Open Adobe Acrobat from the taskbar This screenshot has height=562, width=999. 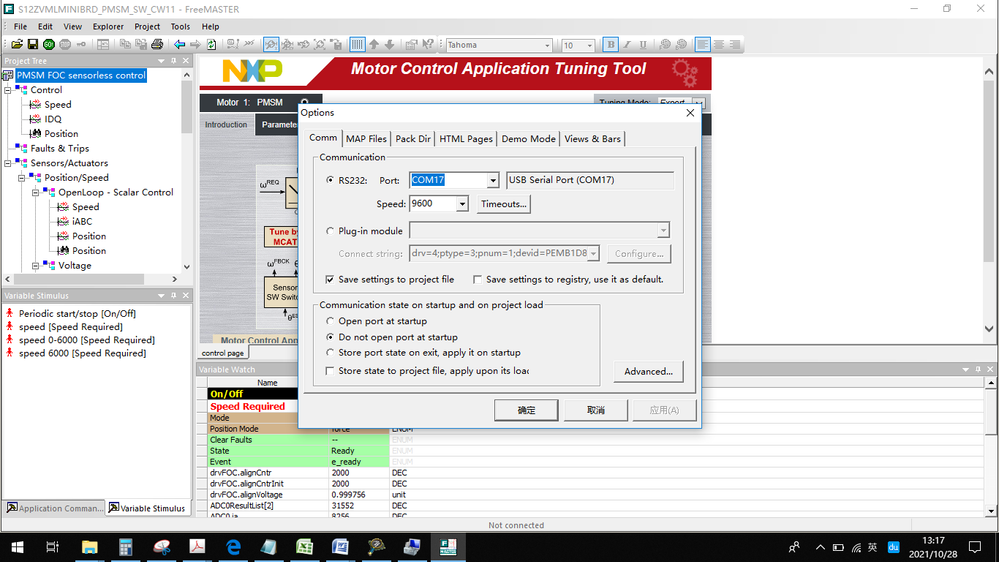pyautogui.click(x=197, y=547)
